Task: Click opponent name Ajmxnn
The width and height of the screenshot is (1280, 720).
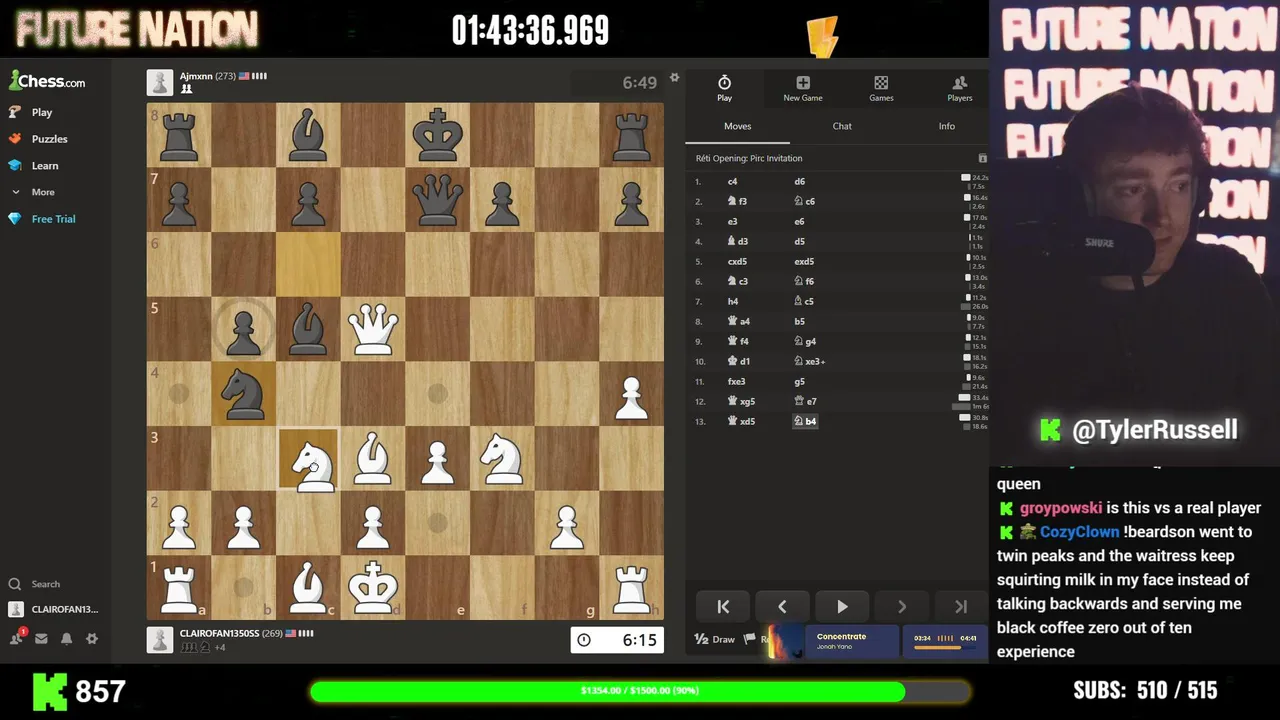Action: pos(195,76)
